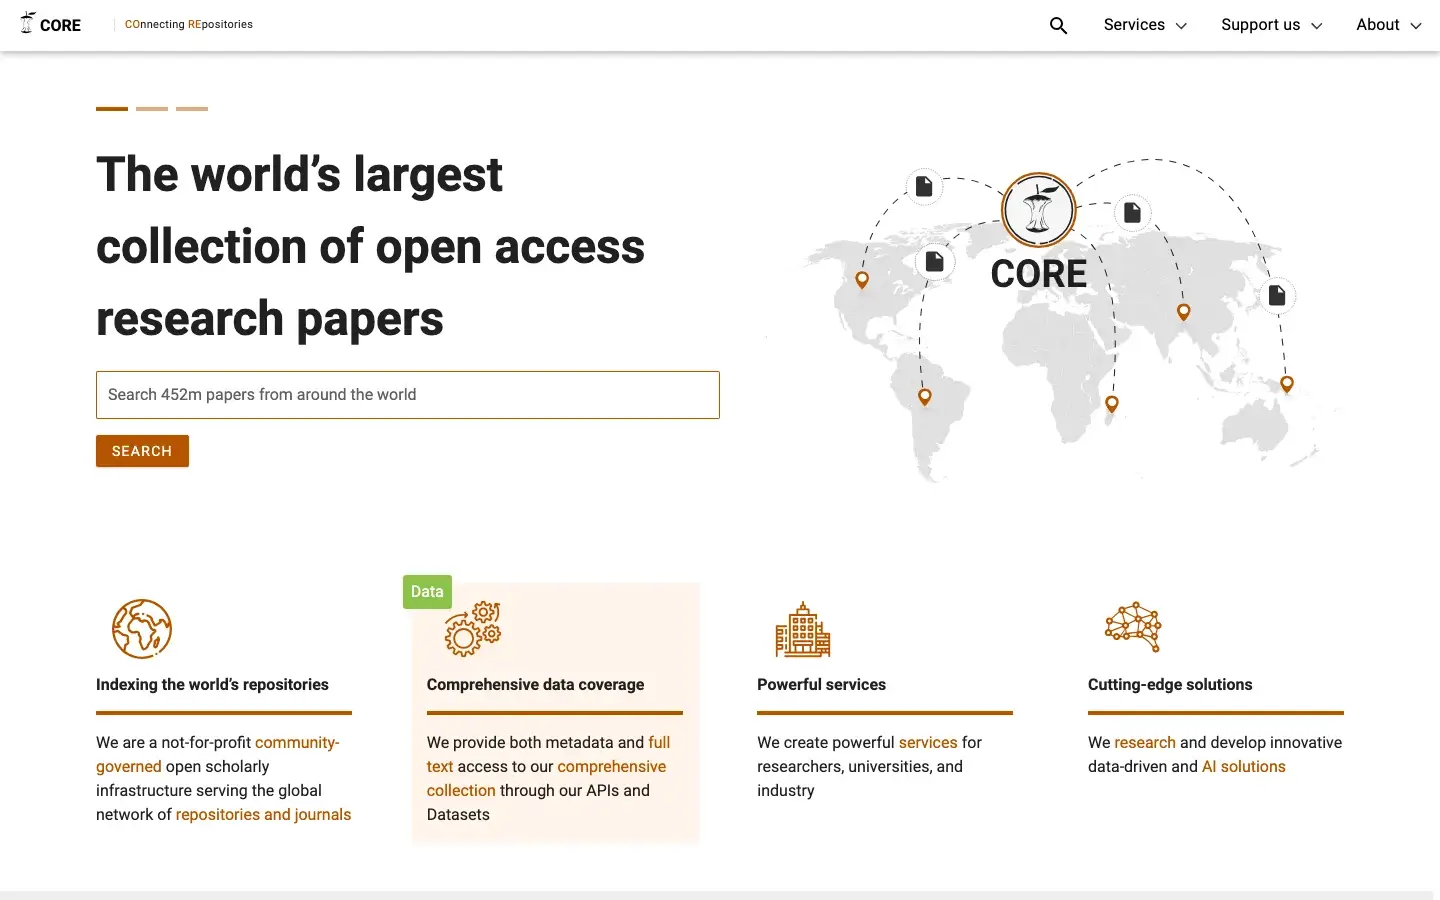The width and height of the screenshot is (1440, 900).
Task: Click the Powerful services heading
Action: [x=821, y=685]
